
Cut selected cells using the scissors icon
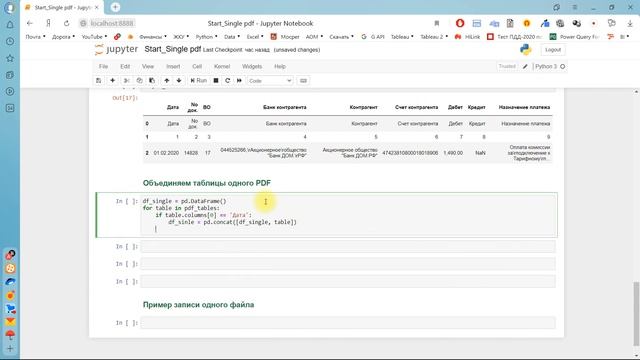tap(127, 80)
